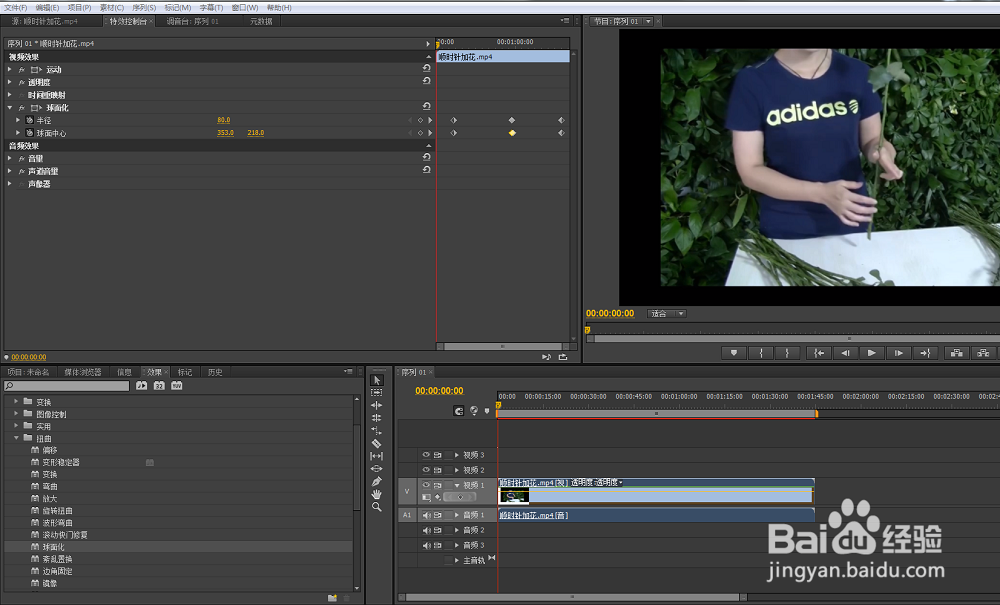Select the Zoom tool
Viewport: 1000px width, 605px height.
click(x=376, y=507)
